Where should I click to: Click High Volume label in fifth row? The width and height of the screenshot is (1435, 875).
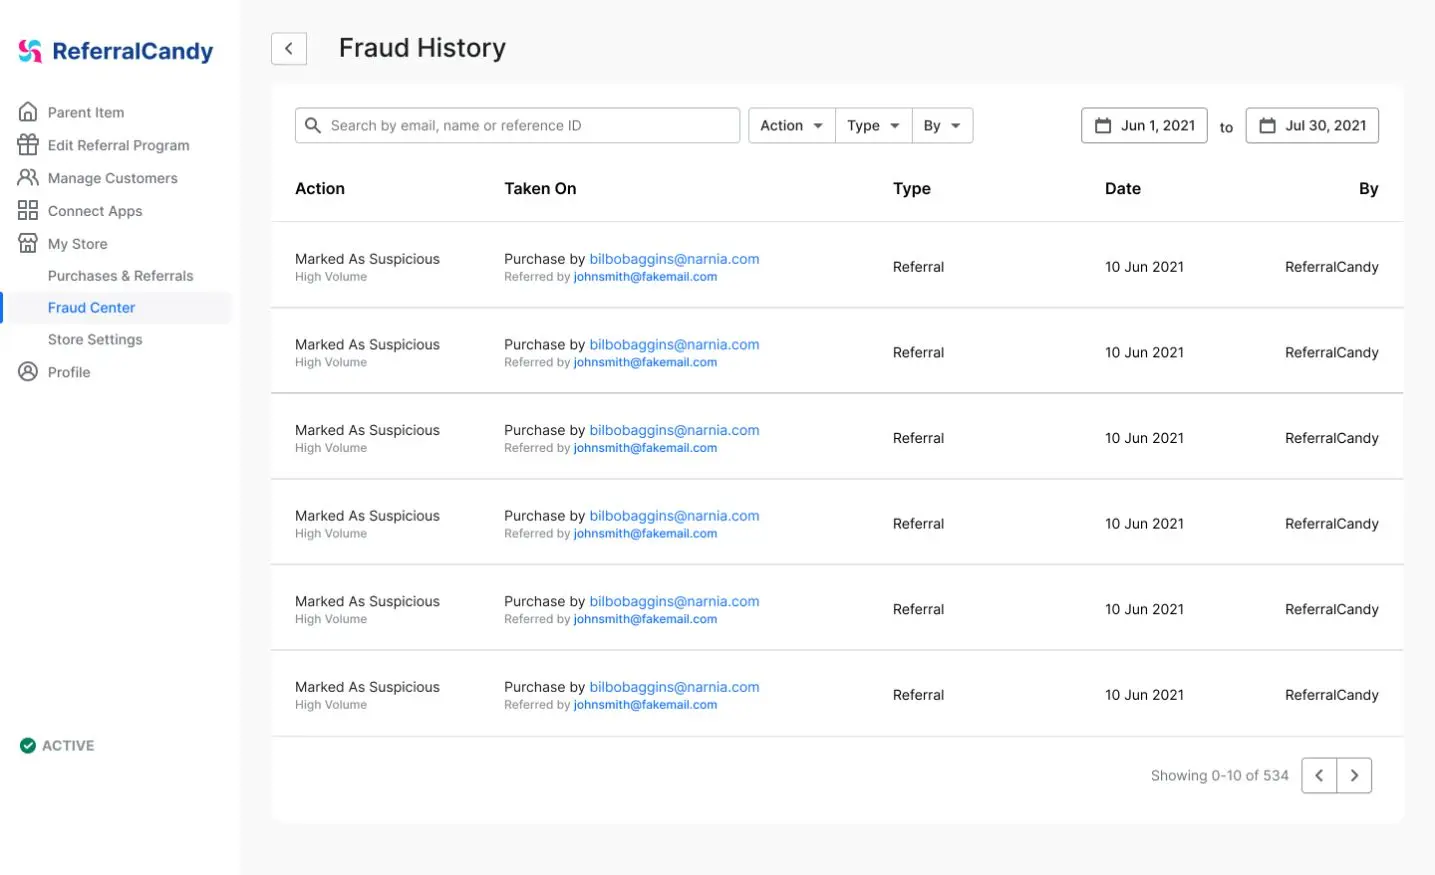pos(331,619)
